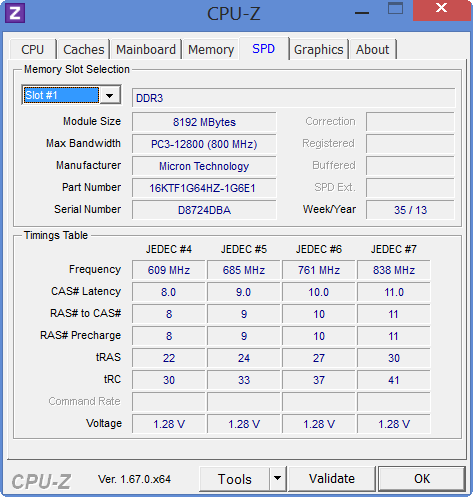Click the Tools button

coord(234,479)
